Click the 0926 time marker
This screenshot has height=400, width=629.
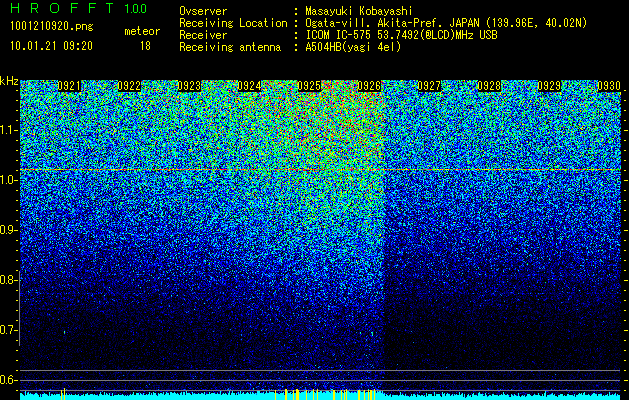tap(369, 86)
